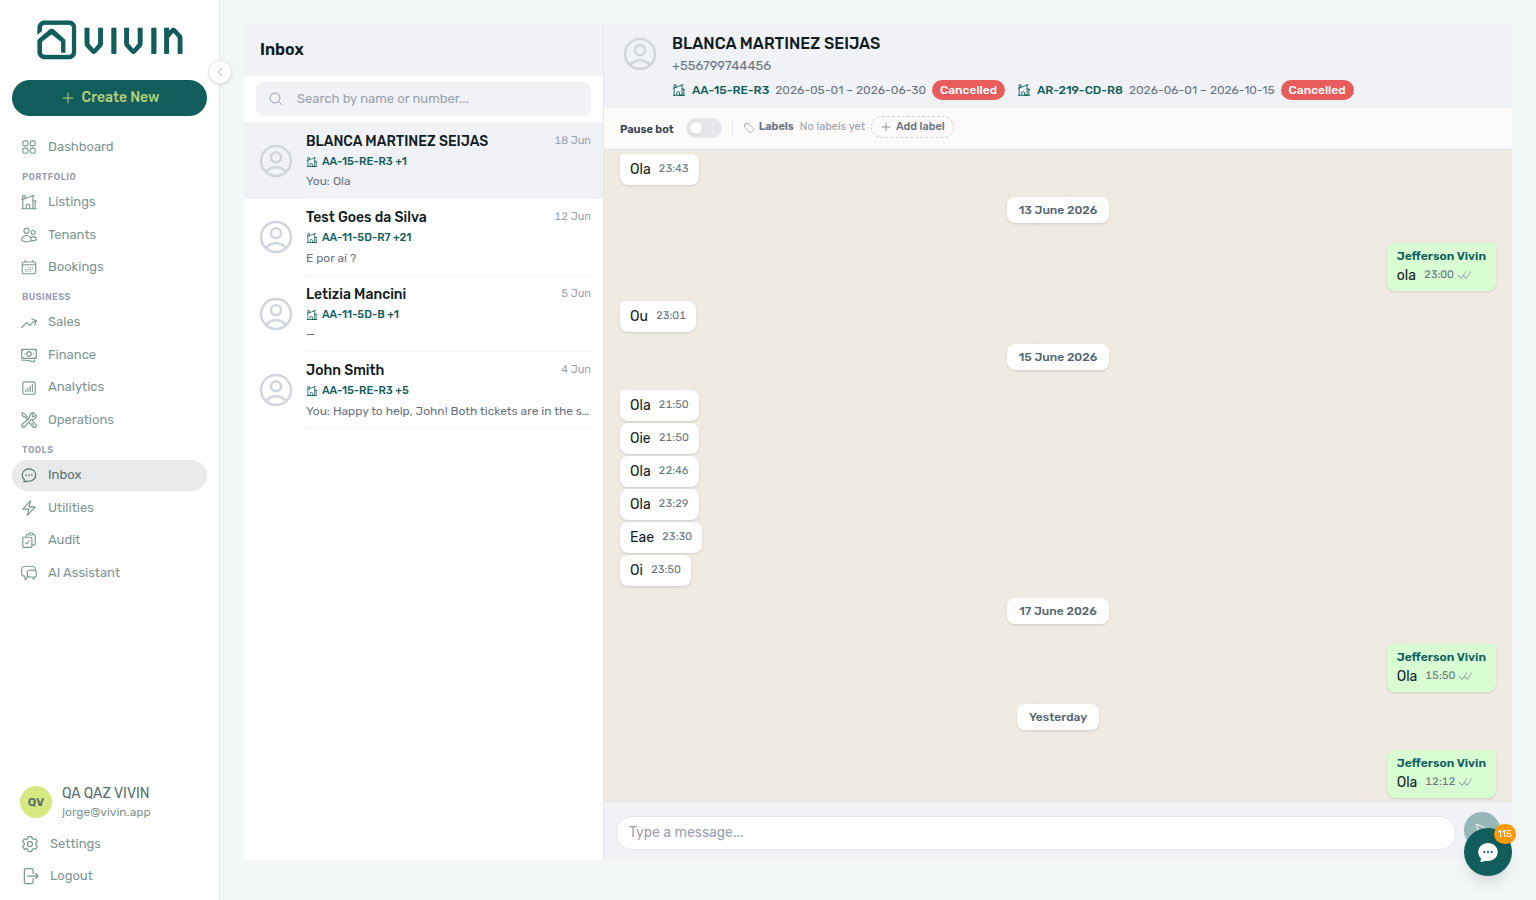Click the Analytics chart icon

(29, 387)
